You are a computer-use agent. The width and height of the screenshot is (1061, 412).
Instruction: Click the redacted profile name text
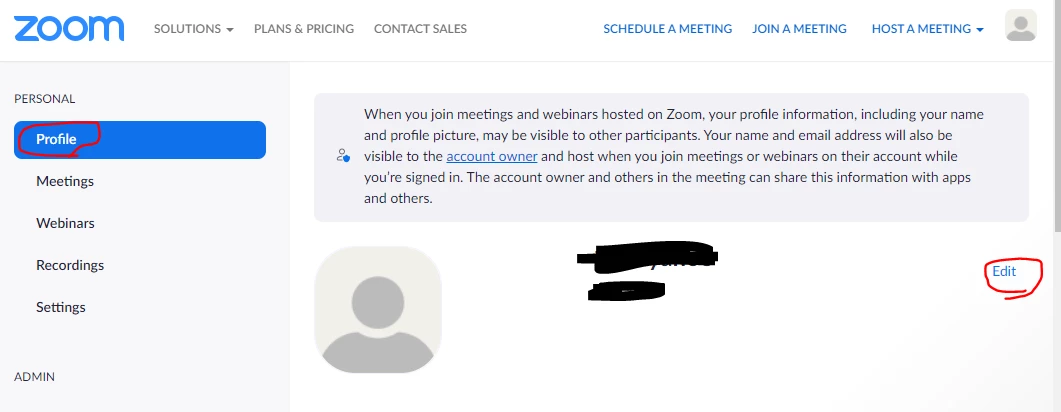pyautogui.click(x=648, y=258)
